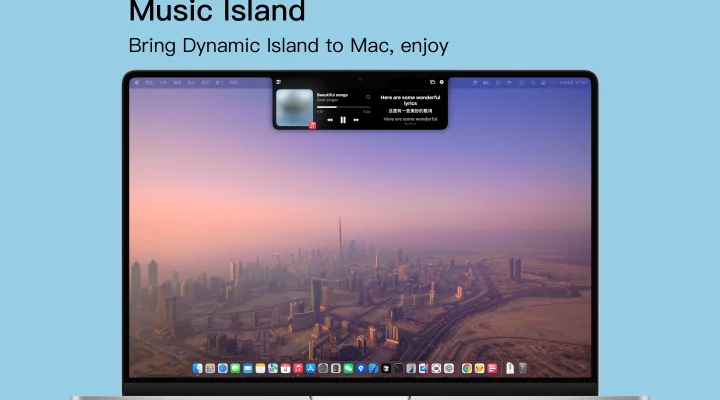Click the "Beautiful songs" track title
The width and height of the screenshot is (720, 400).
[332, 95]
